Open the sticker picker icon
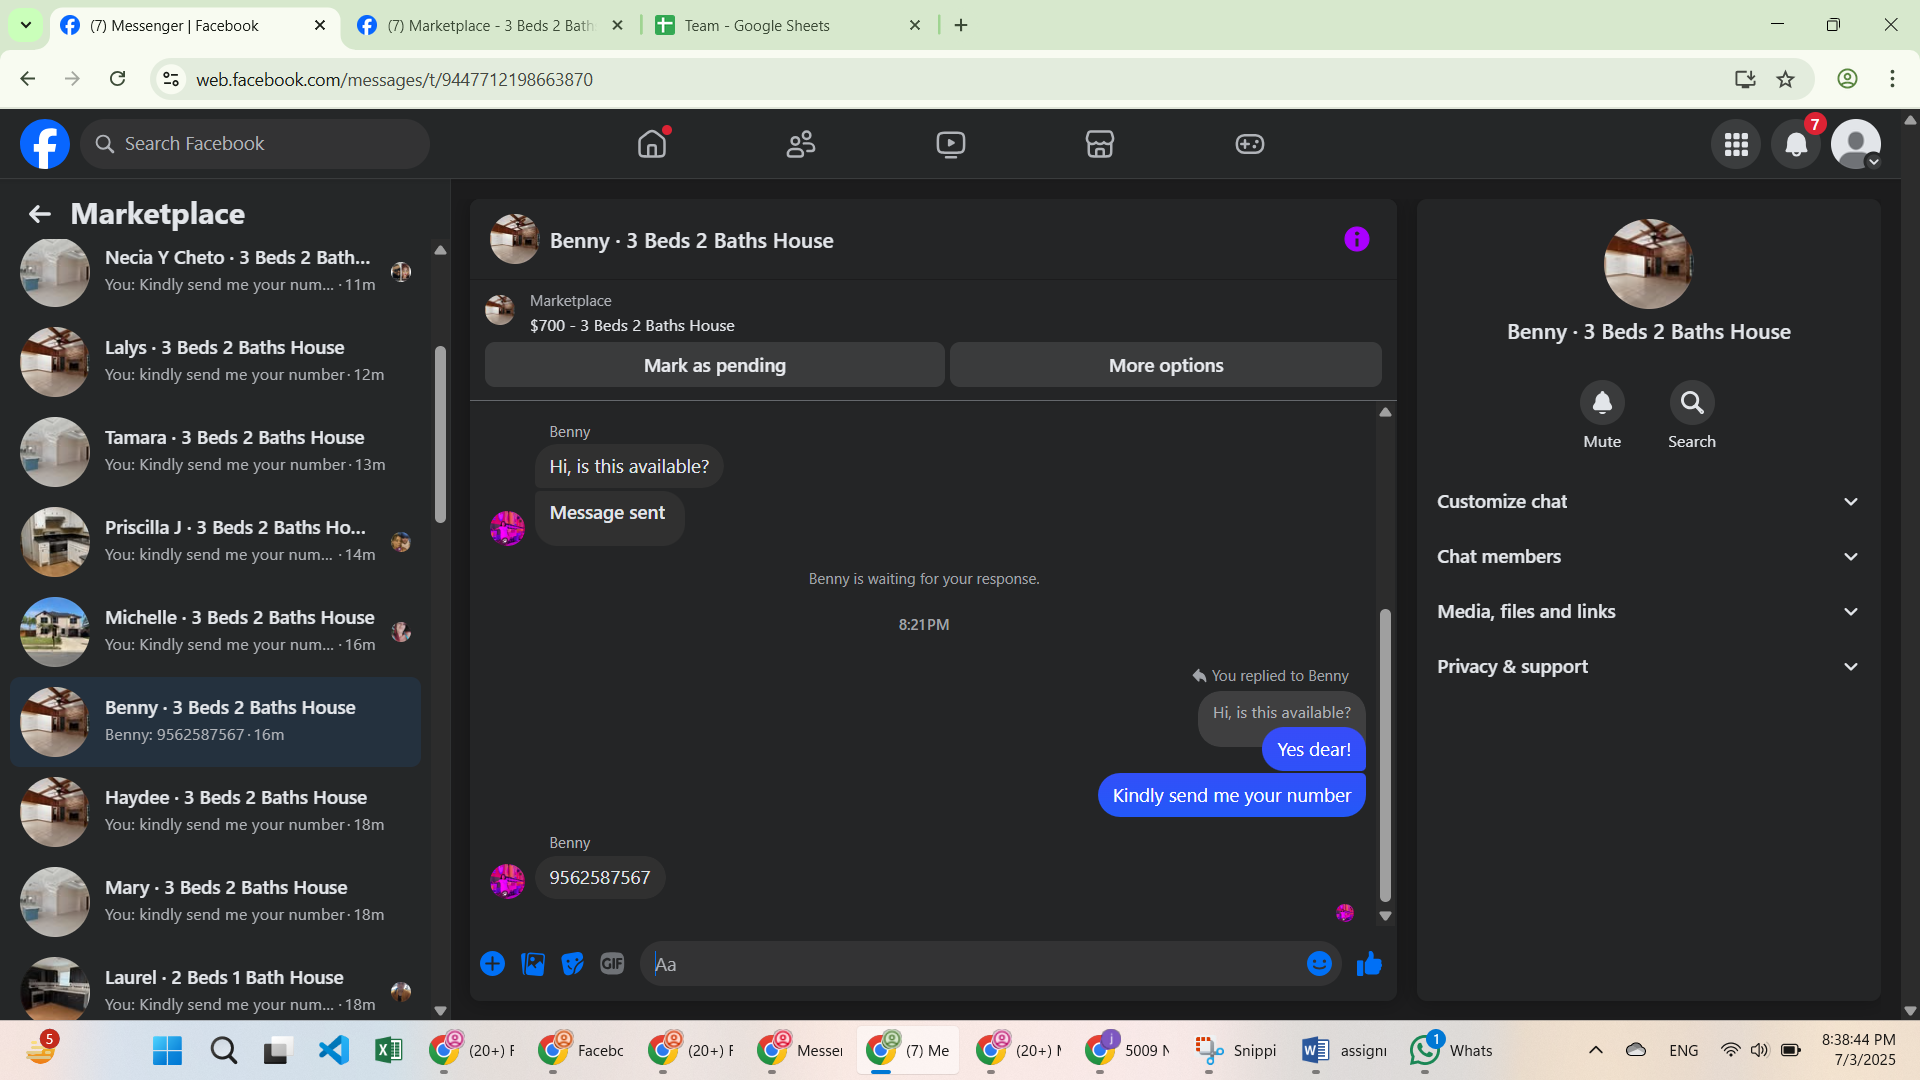 pyautogui.click(x=572, y=964)
